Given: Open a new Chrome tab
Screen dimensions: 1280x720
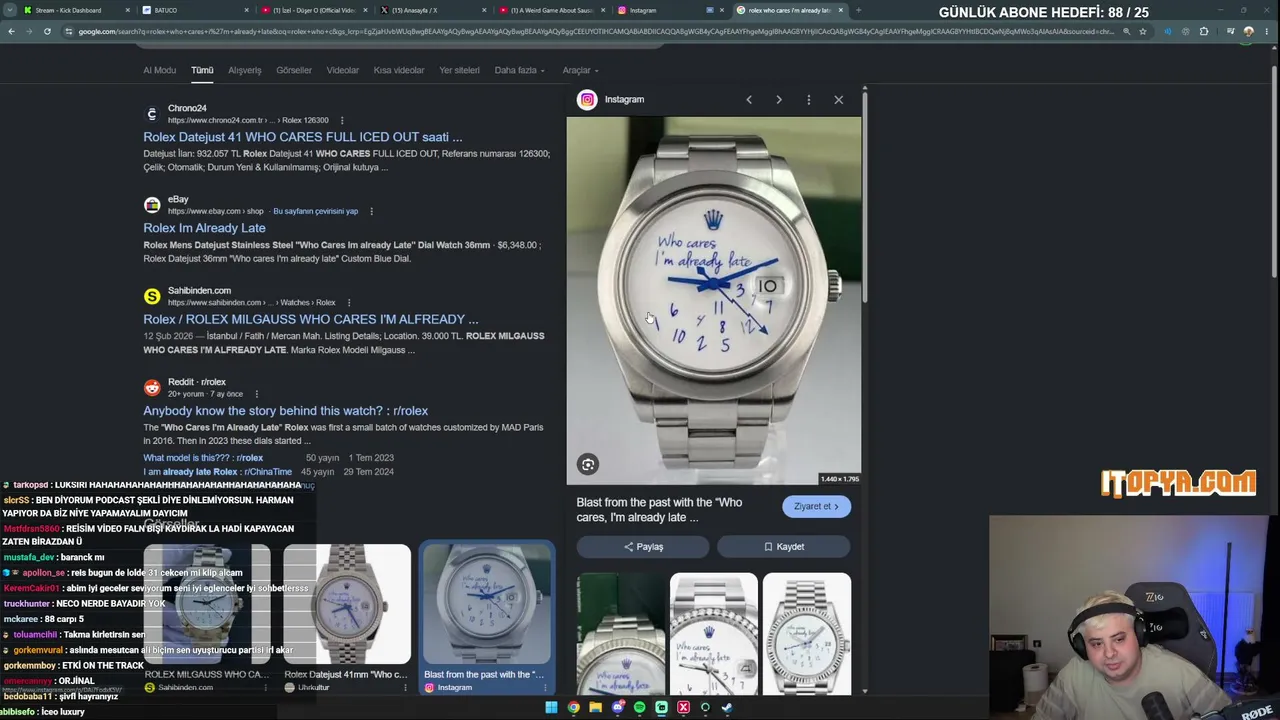Looking at the screenshot, I should (x=858, y=10).
